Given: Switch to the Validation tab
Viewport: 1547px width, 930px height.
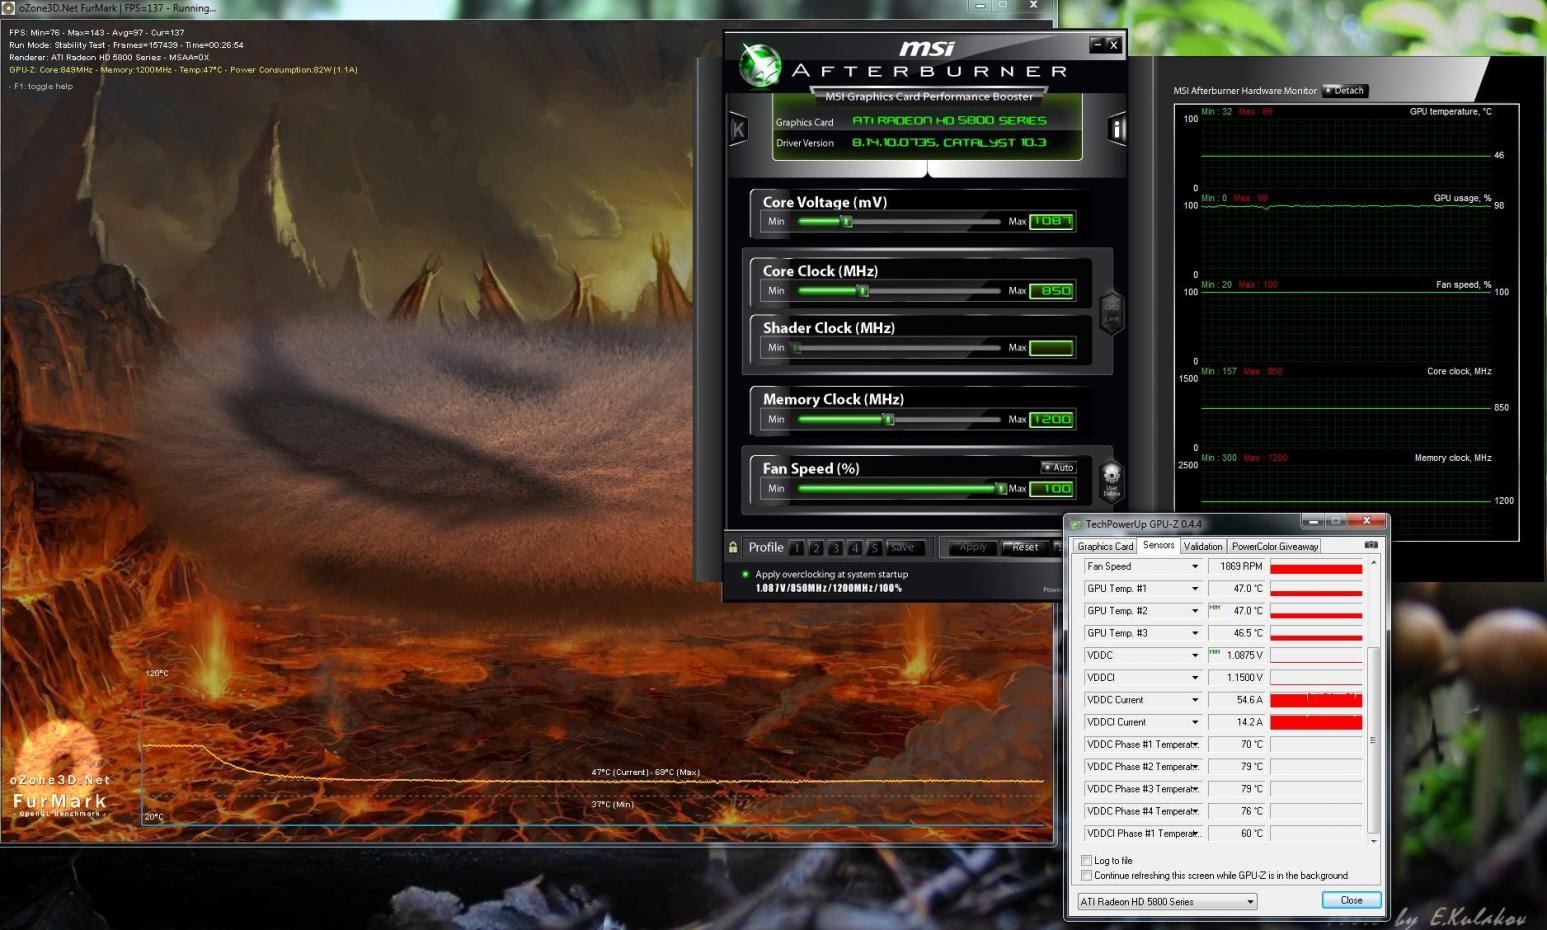Looking at the screenshot, I should click(1202, 546).
